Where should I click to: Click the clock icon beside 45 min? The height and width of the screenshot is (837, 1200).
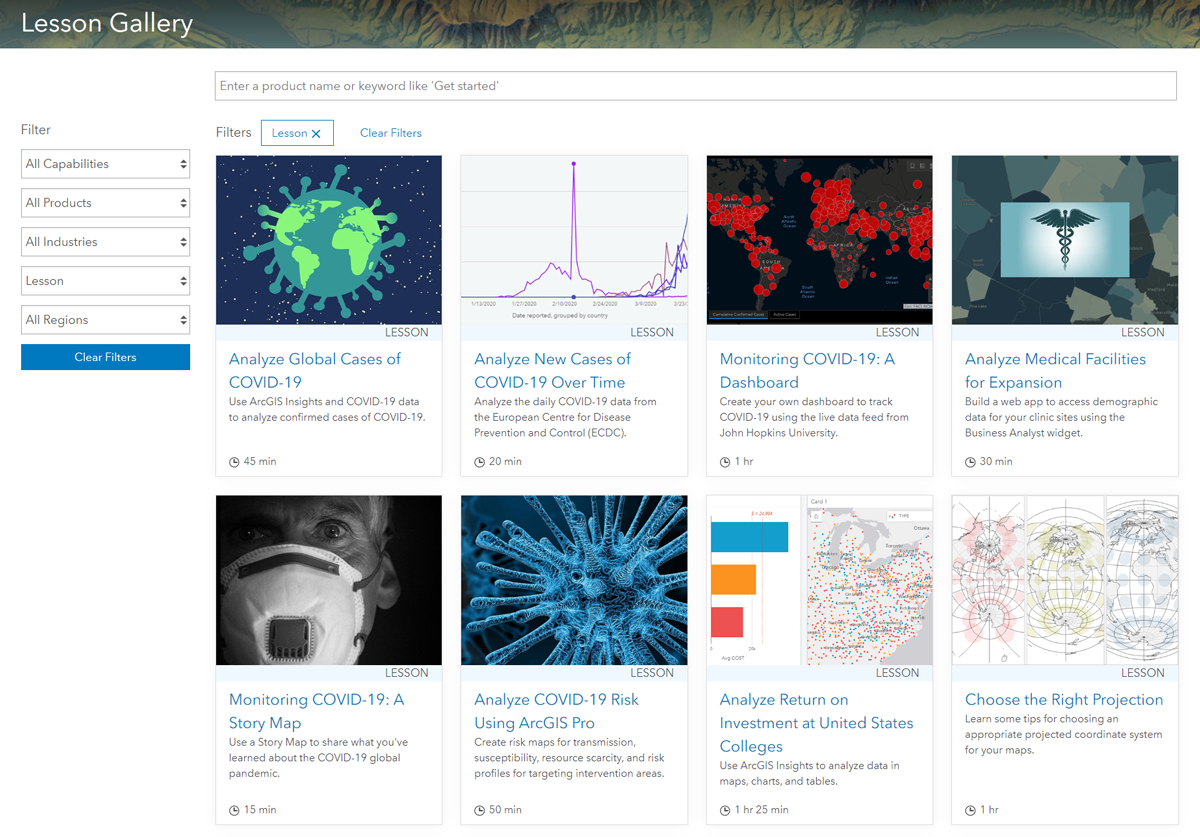tap(235, 462)
